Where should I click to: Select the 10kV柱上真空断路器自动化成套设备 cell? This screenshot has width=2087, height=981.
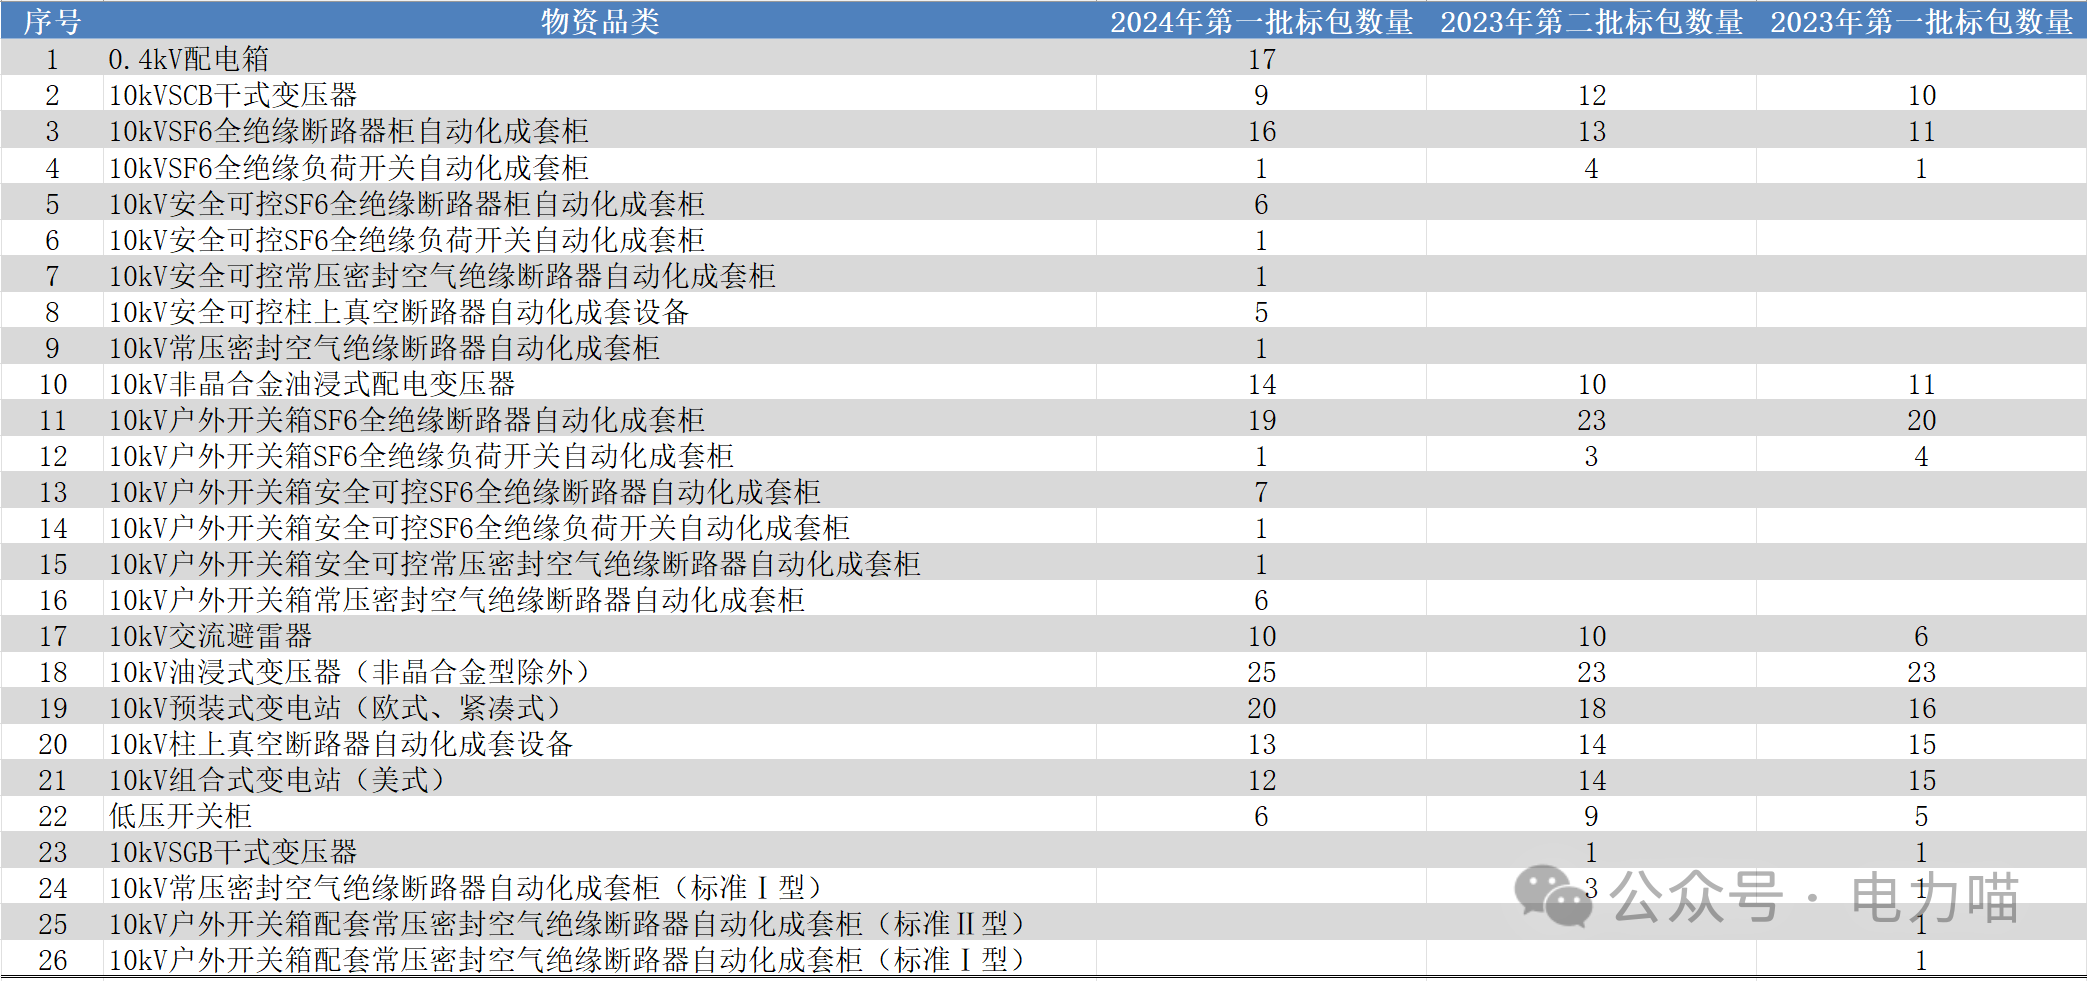pyautogui.click(x=341, y=744)
